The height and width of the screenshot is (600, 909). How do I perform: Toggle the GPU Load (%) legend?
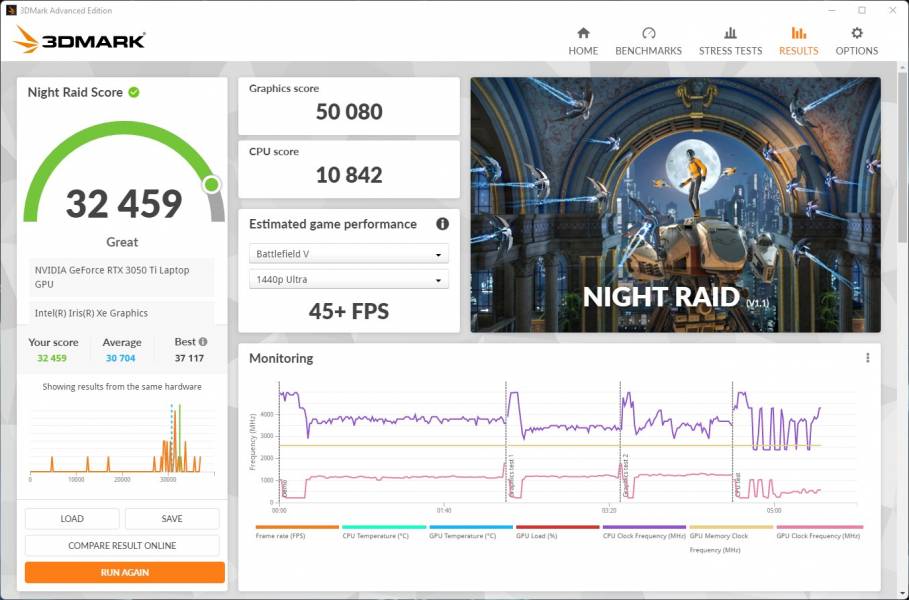point(557,532)
